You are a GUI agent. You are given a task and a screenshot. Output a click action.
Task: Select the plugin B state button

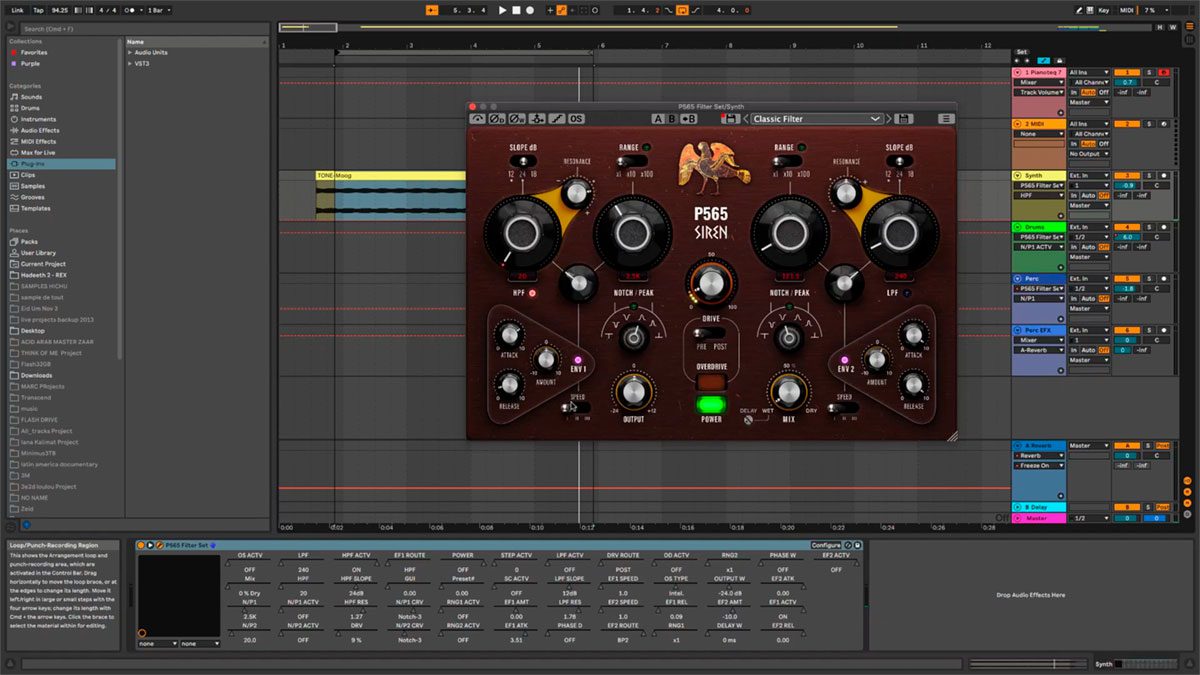tap(672, 119)
